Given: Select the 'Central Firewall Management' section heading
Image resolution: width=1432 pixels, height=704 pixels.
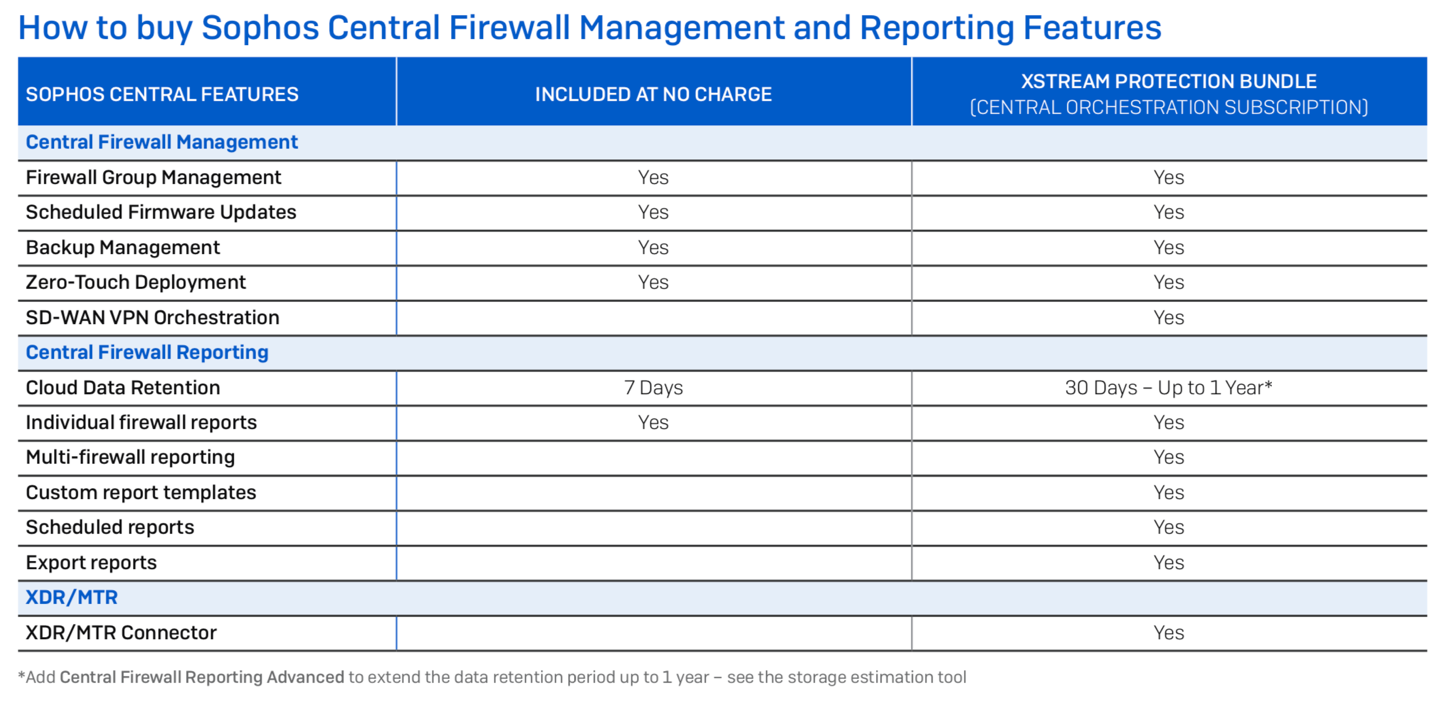Looking at the screenshot, I should pyautogui.click(x=162, y=142).
